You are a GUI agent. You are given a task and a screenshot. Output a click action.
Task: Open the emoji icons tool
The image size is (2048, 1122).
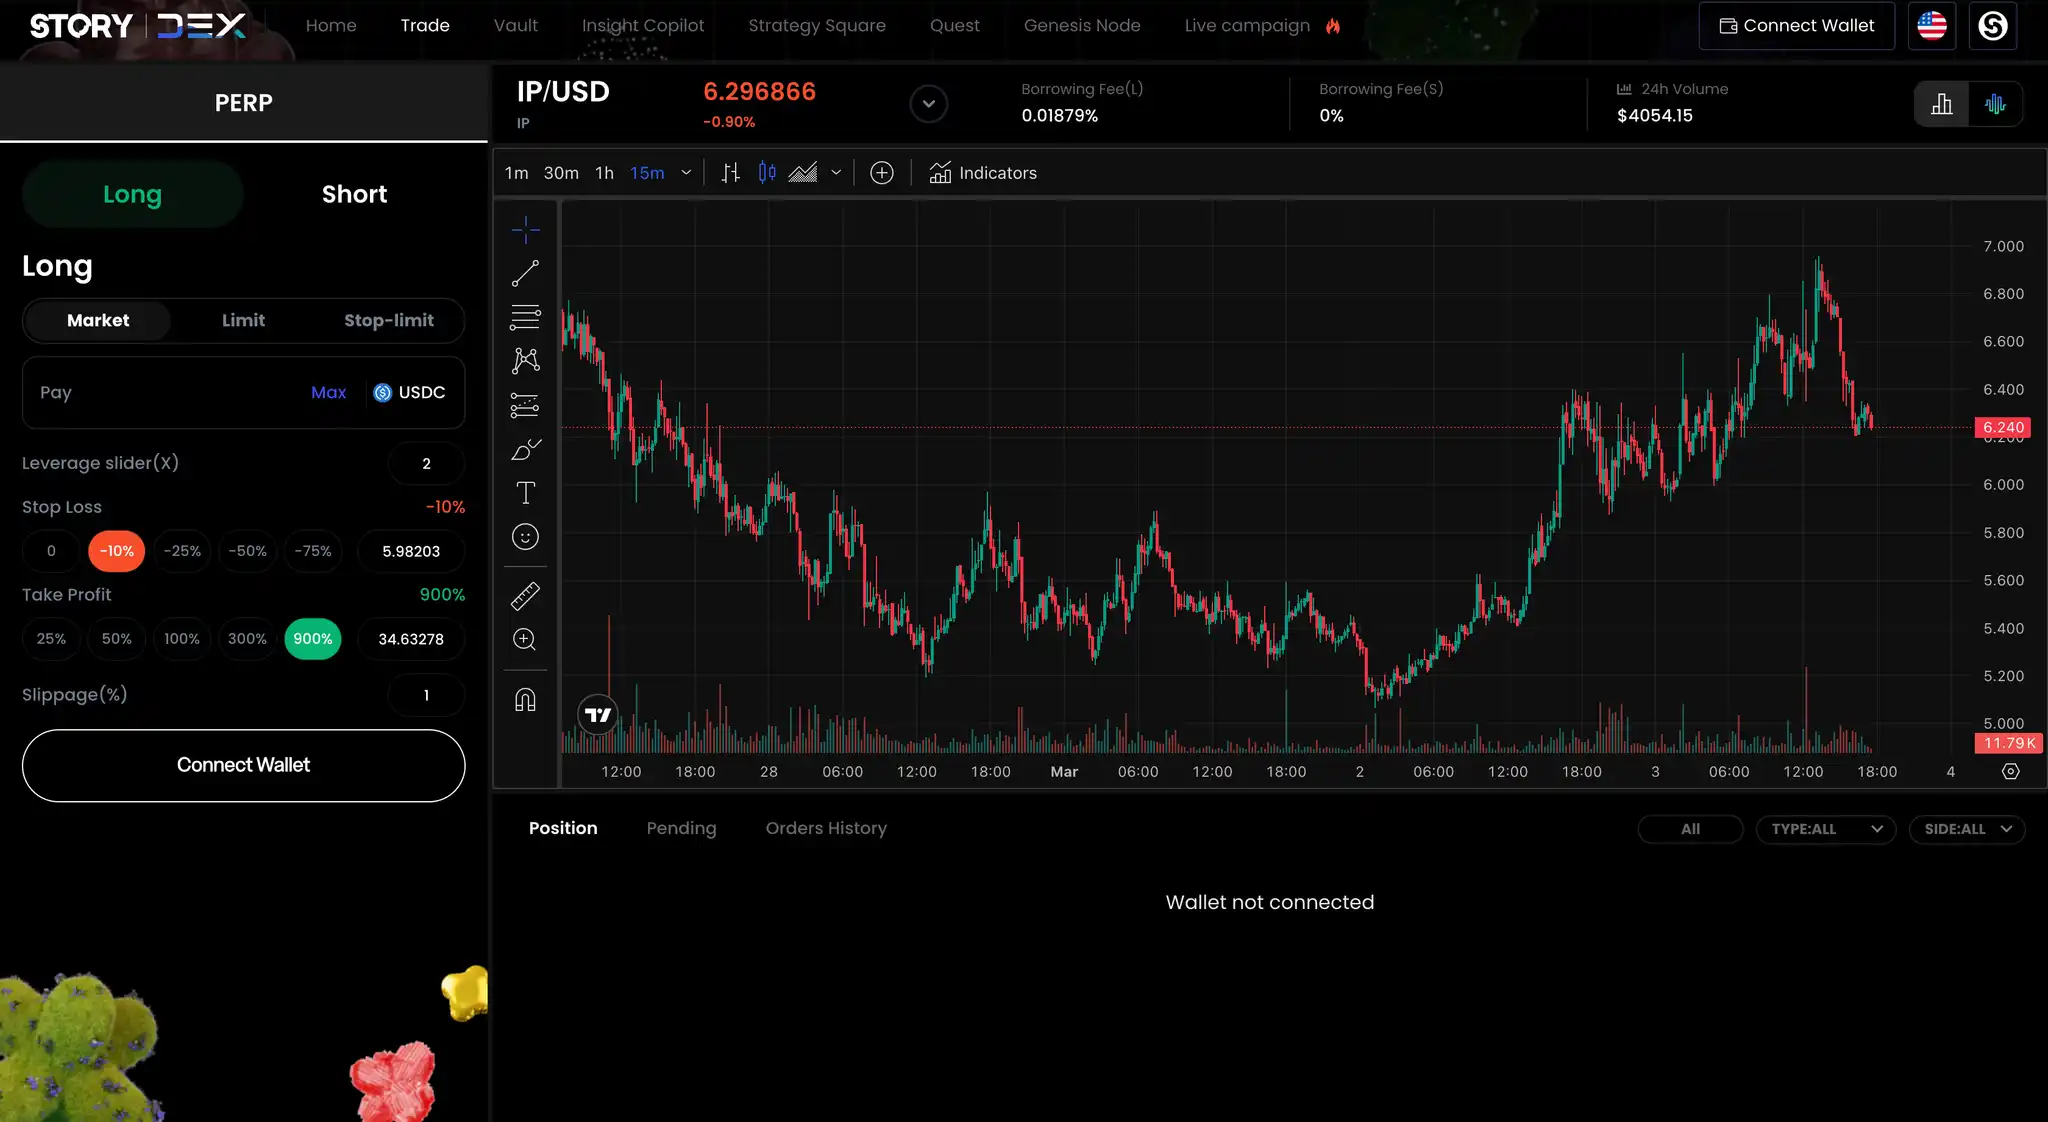coord(525,537)
